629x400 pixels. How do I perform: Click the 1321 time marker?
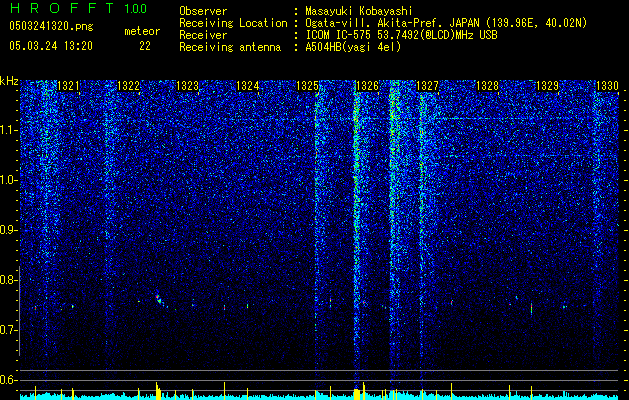tap(69, 86)
